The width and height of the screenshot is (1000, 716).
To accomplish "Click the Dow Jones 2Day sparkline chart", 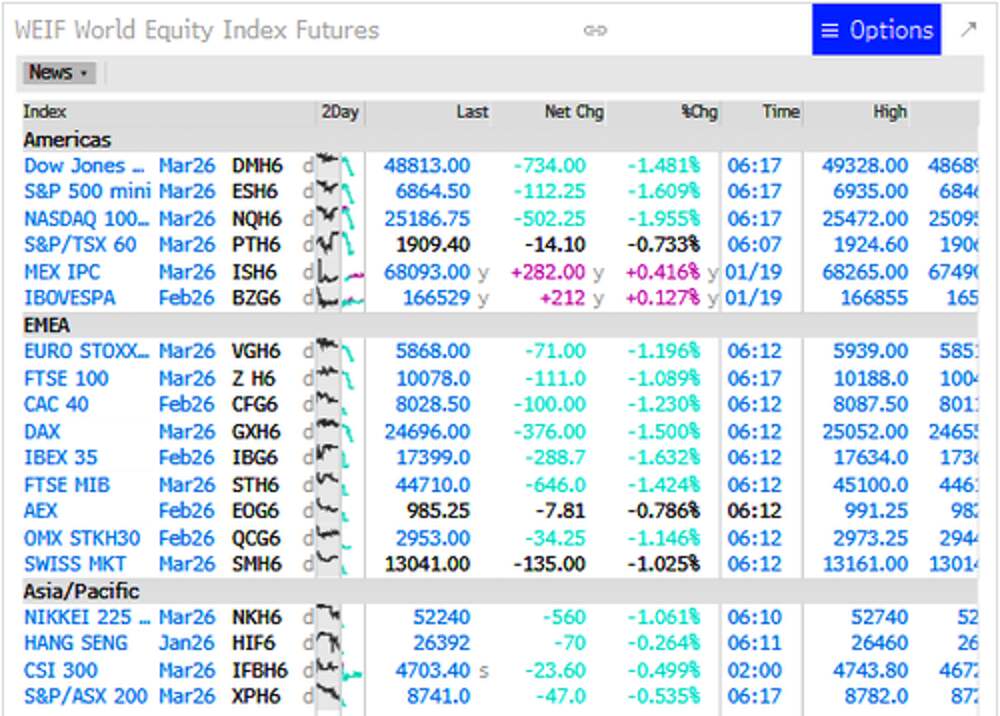I will [x=340, y=166].
